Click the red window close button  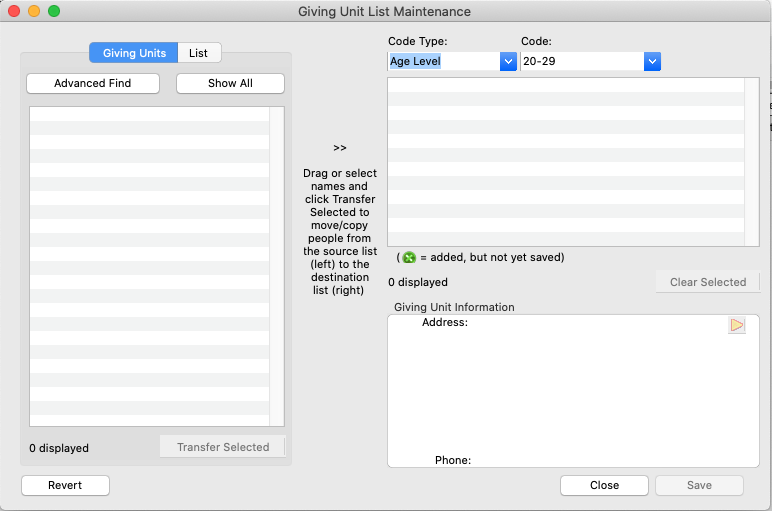click(x=14, y=11)
